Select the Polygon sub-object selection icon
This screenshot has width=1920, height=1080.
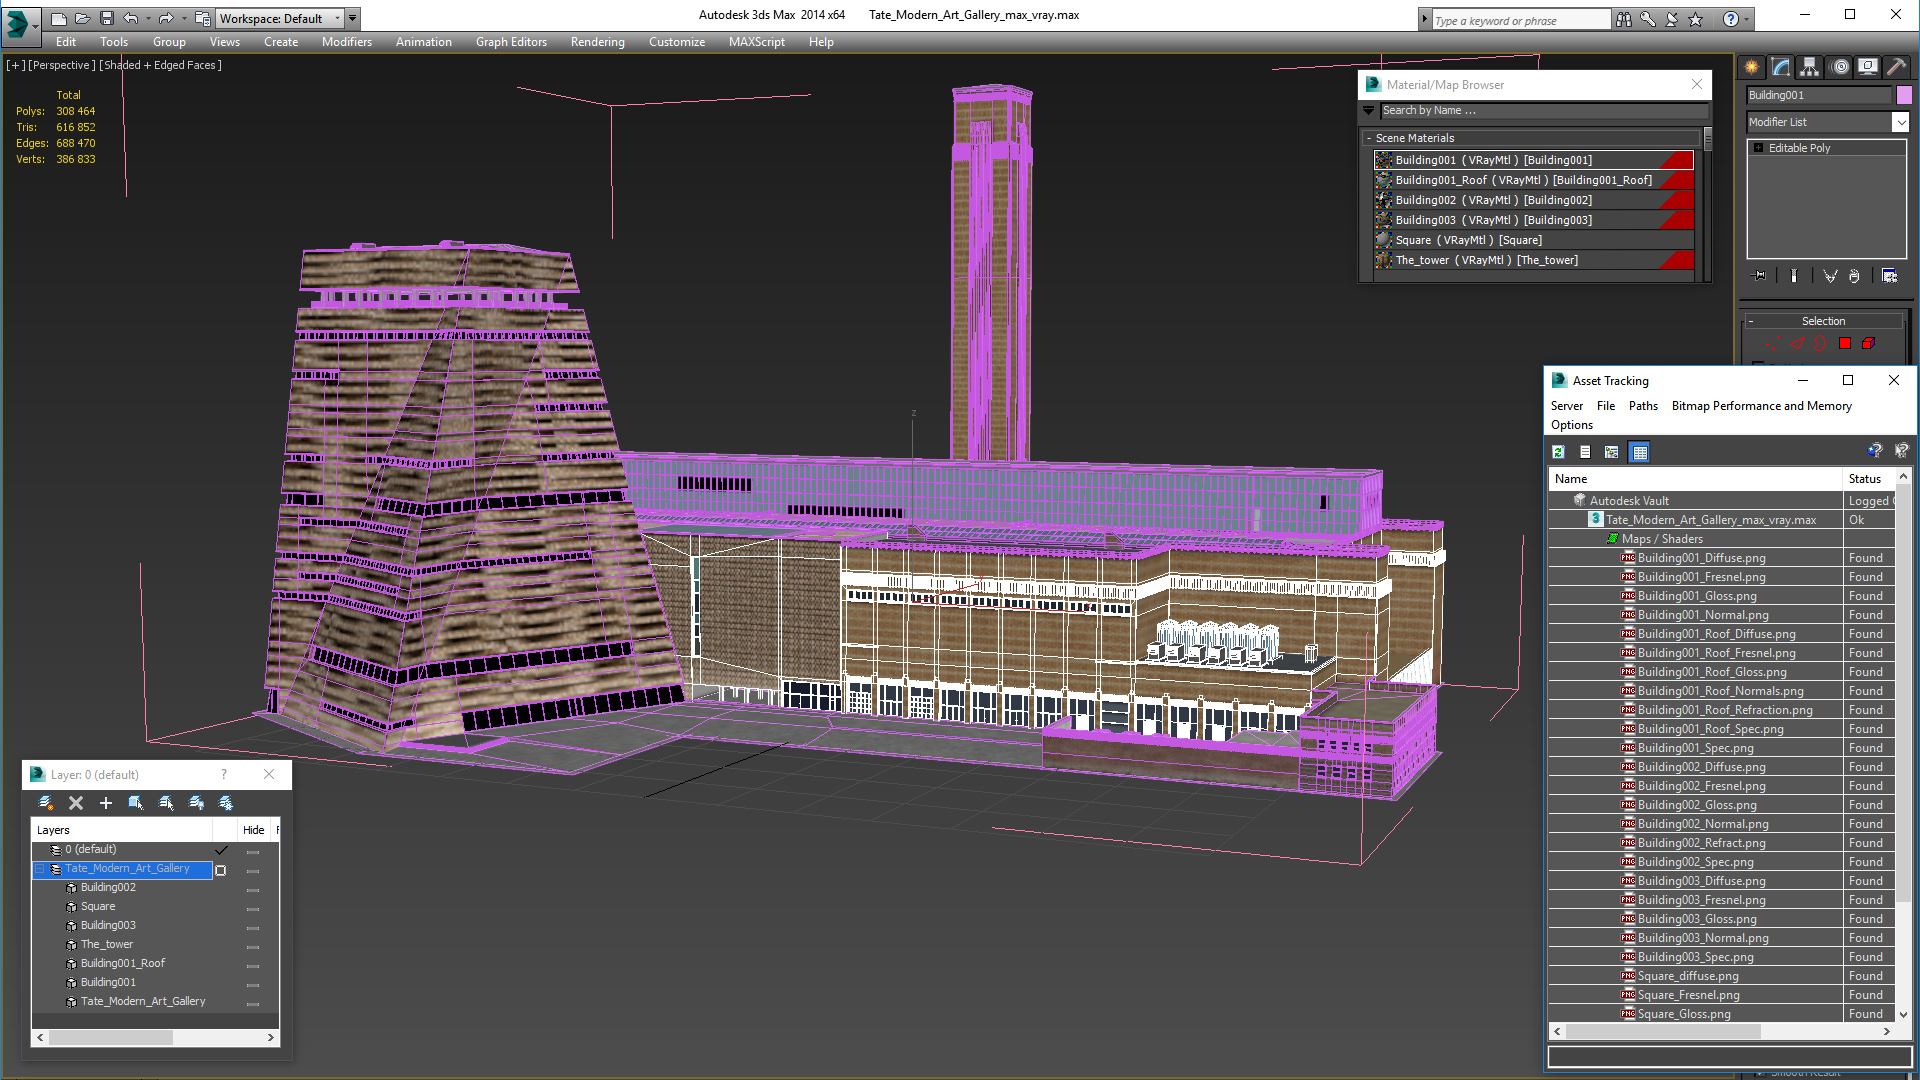tap(1845, 343)
